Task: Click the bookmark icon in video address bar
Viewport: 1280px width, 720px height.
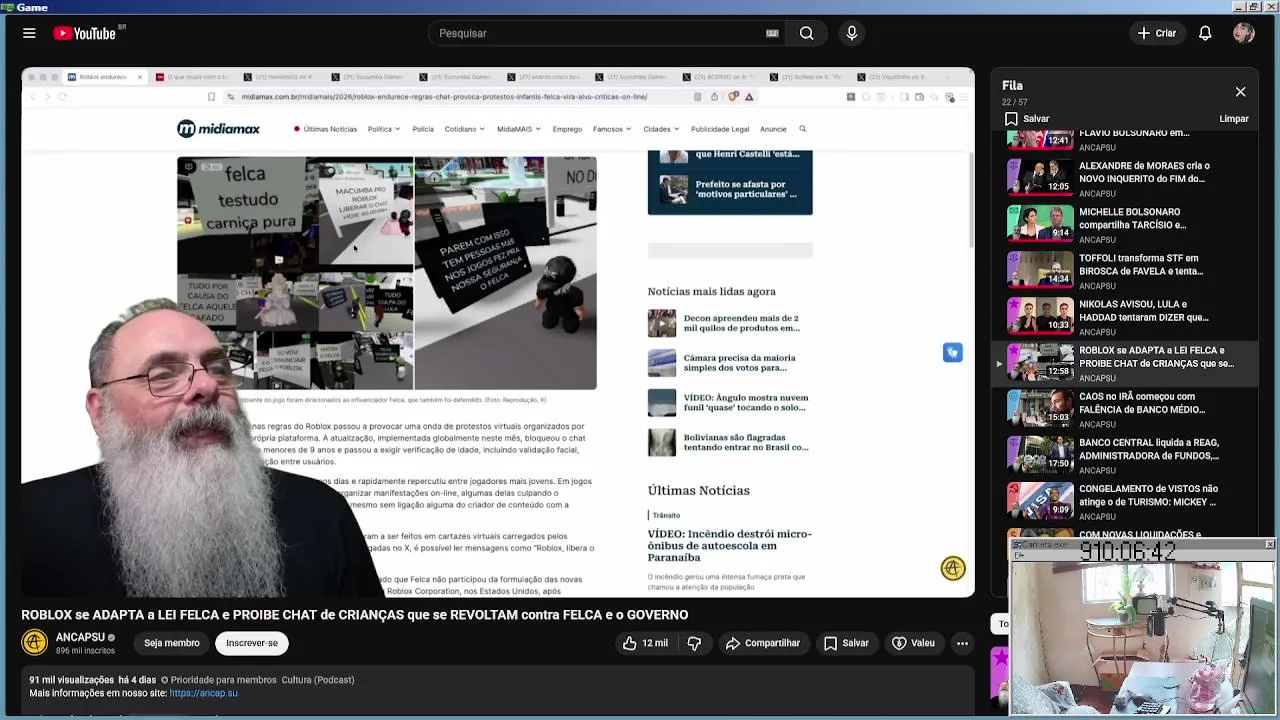Action: 211,97
